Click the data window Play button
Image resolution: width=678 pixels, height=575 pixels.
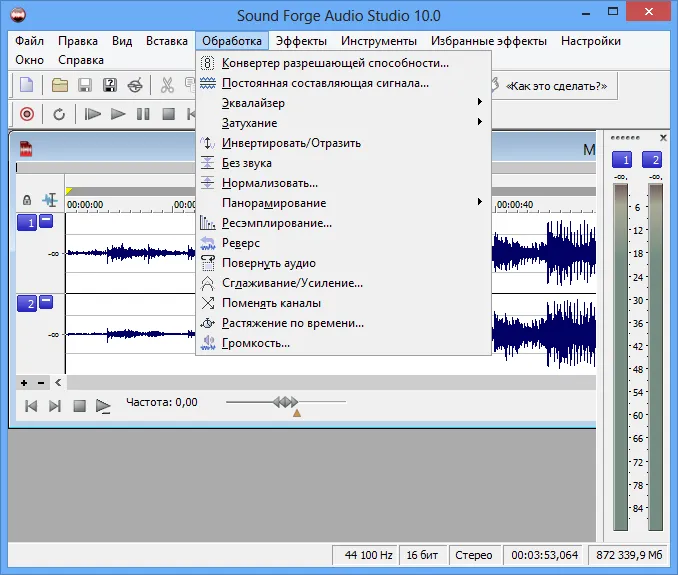103,406
